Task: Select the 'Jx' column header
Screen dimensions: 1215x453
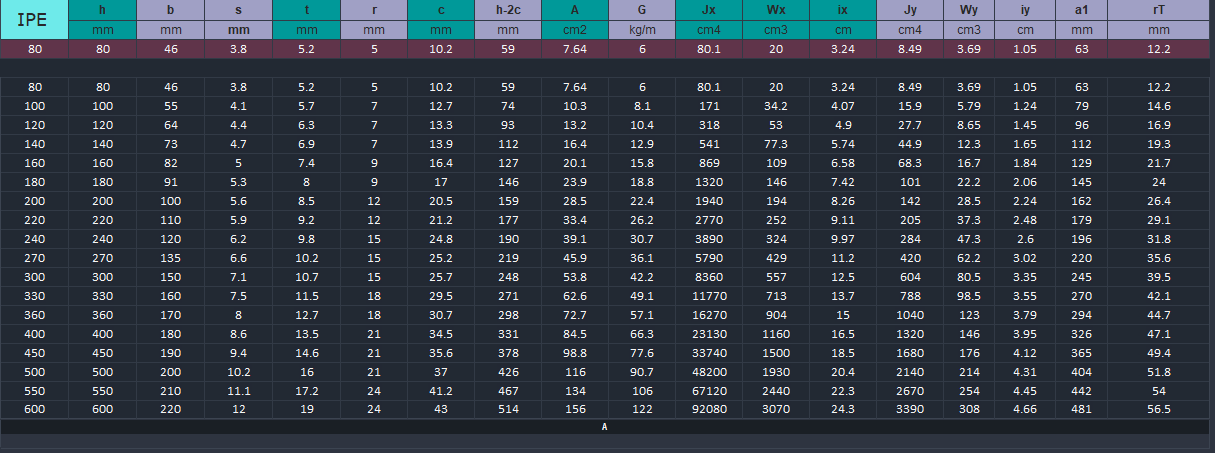Action: pos(709,10)
